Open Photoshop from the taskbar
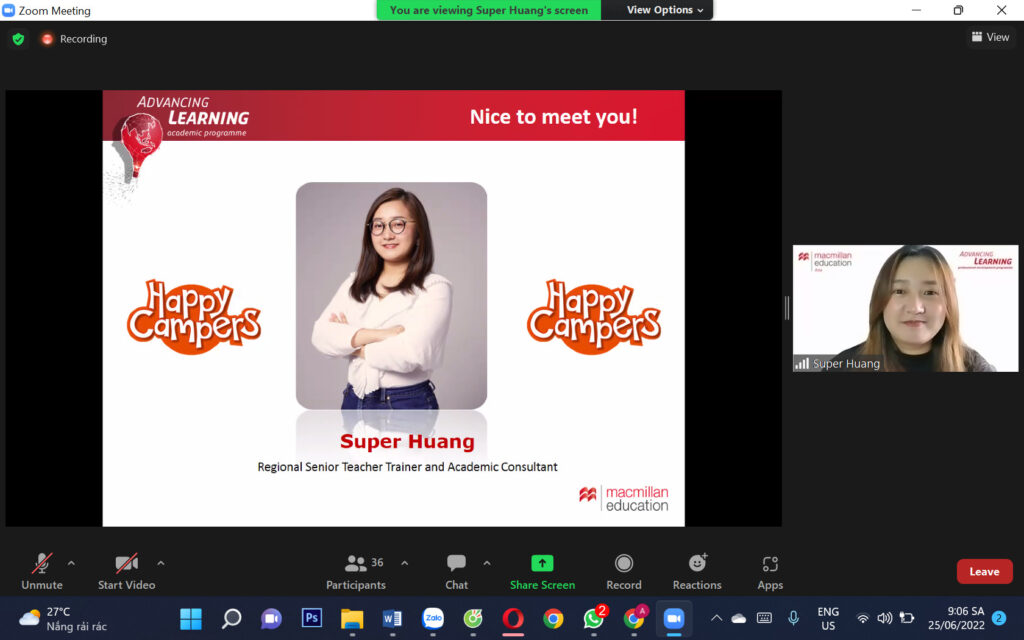The image size is (1024, 640). (x=311, y=618)
